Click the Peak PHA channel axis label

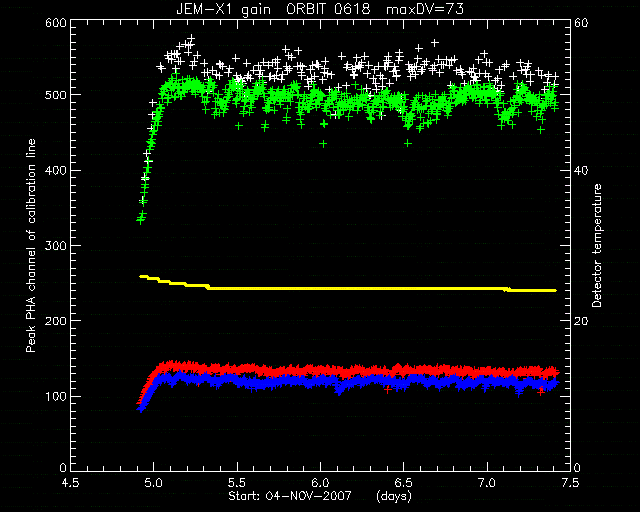click(31, 246)
